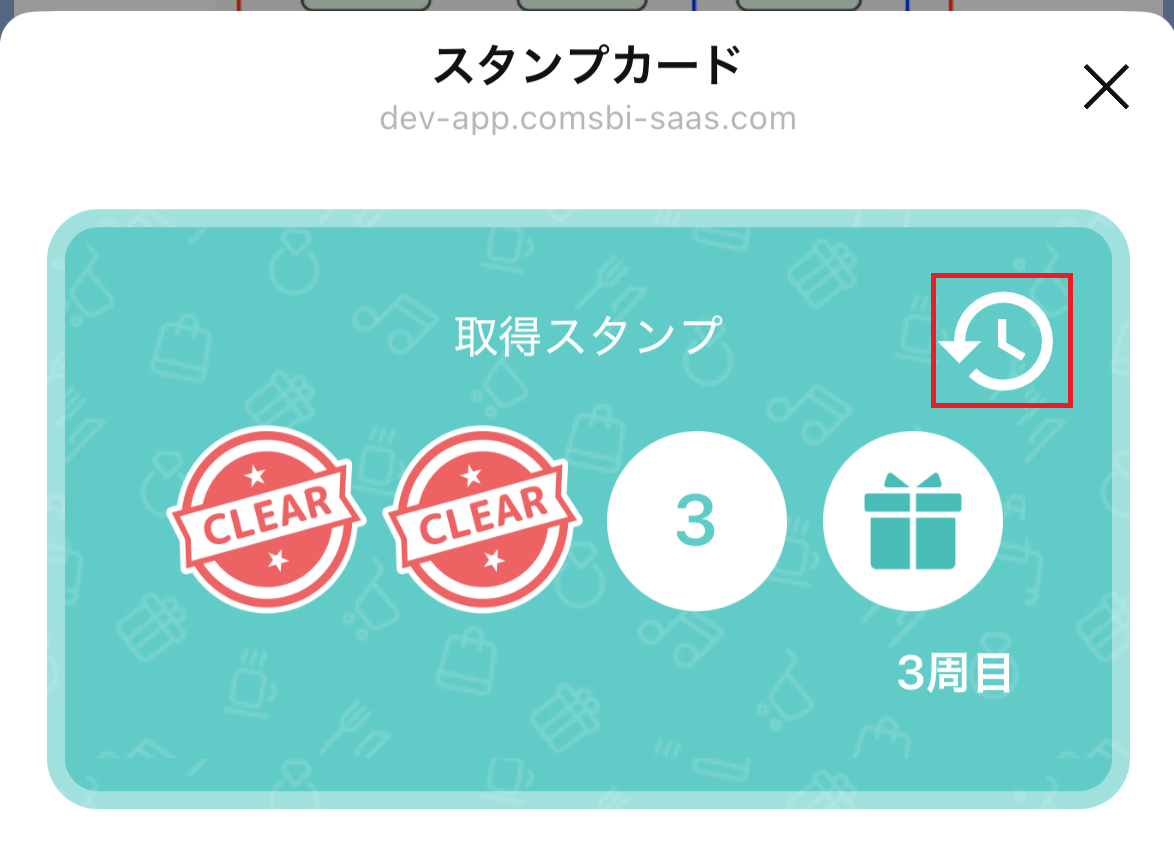Select the gift box reward circle
1174x862 pixels.
point(913,520)
